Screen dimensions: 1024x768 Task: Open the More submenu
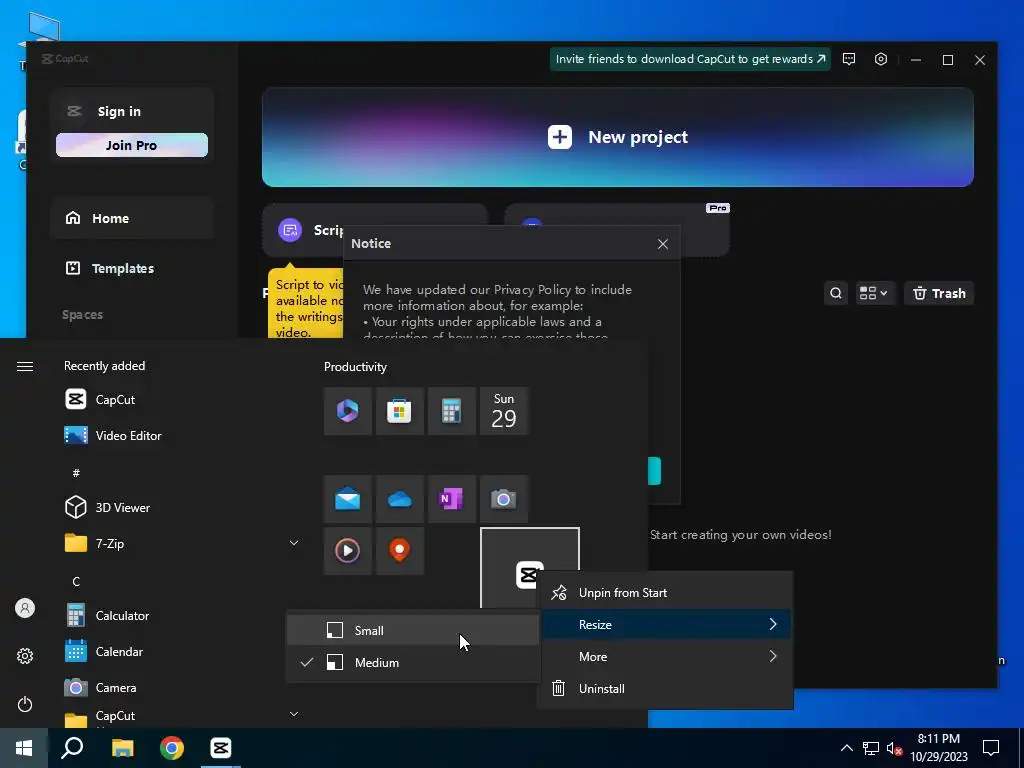(665, 657)
